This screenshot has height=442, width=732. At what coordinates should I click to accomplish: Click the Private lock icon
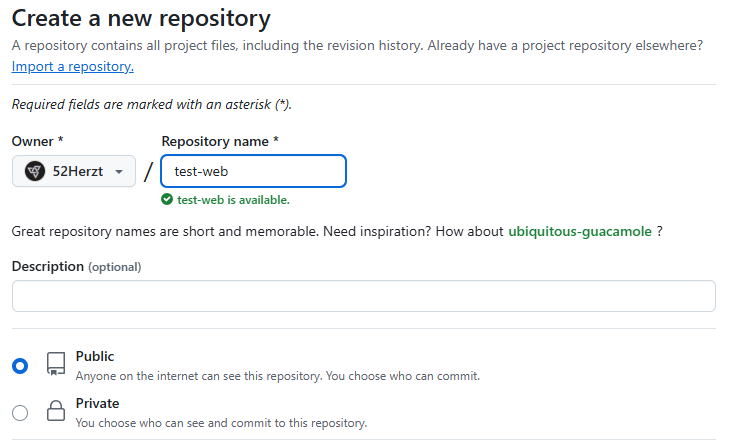point(56,412)
